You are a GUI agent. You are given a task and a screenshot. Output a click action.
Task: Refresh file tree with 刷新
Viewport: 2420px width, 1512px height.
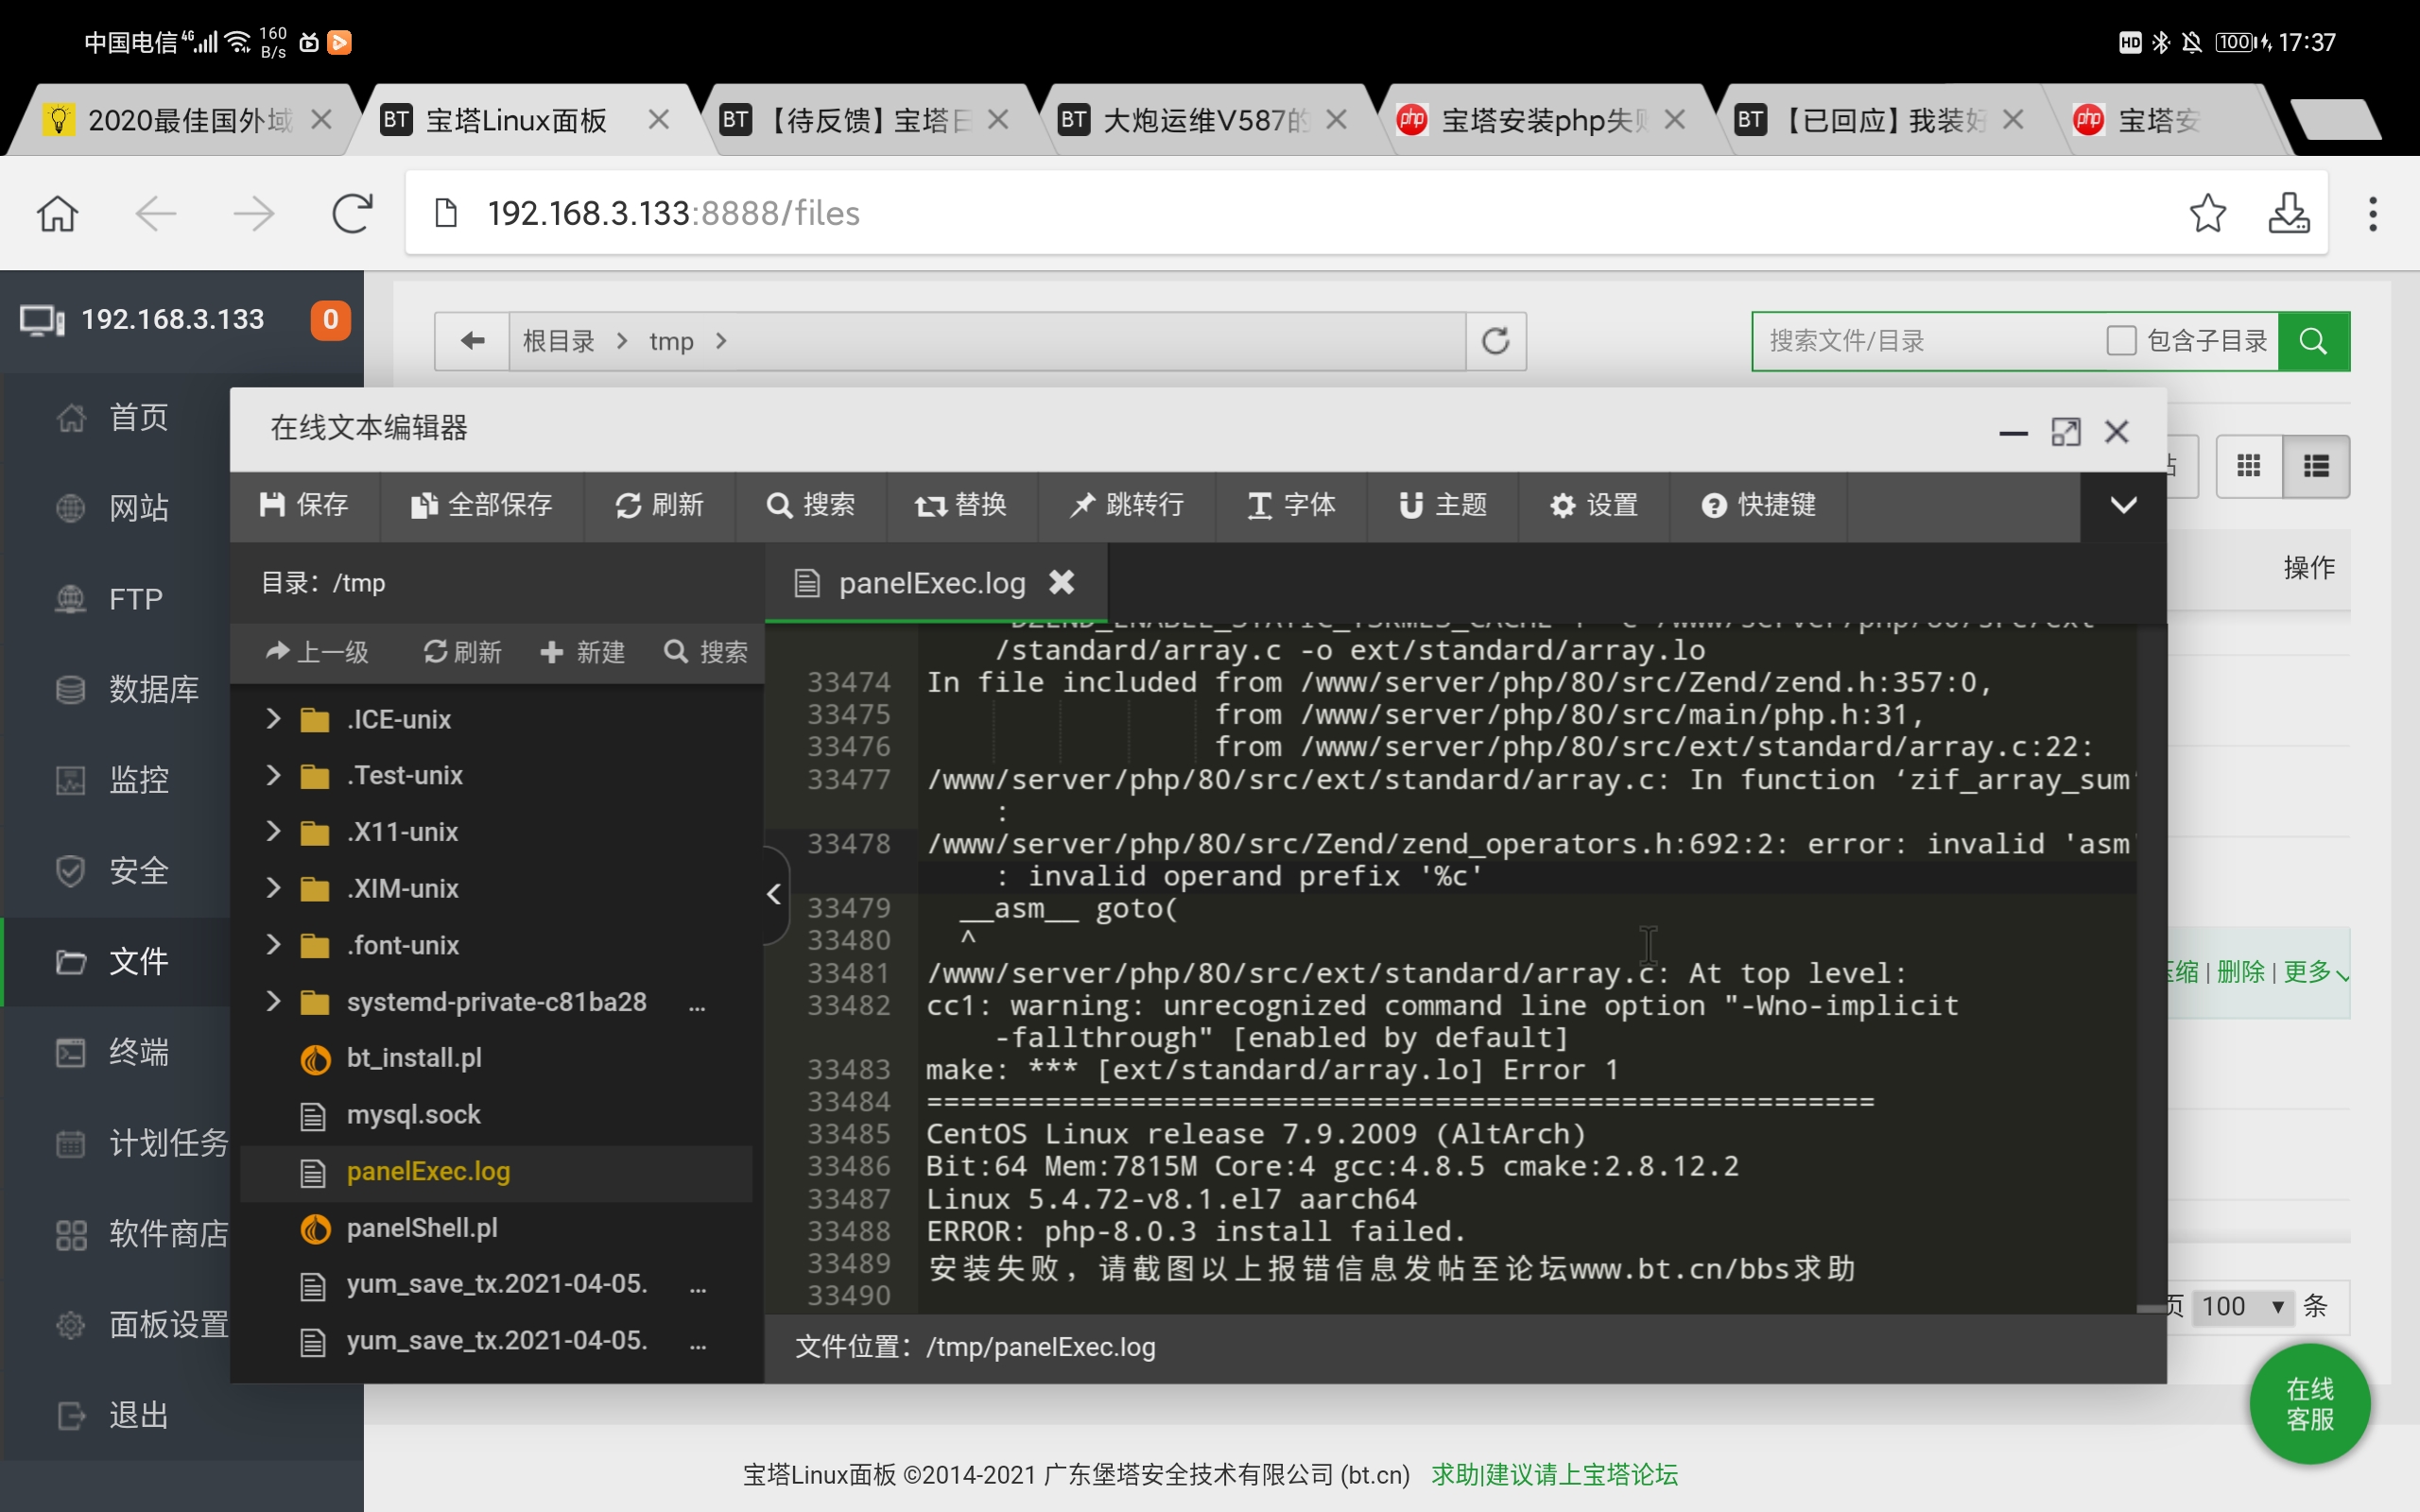pyautogui.click(x=462, y=652)
